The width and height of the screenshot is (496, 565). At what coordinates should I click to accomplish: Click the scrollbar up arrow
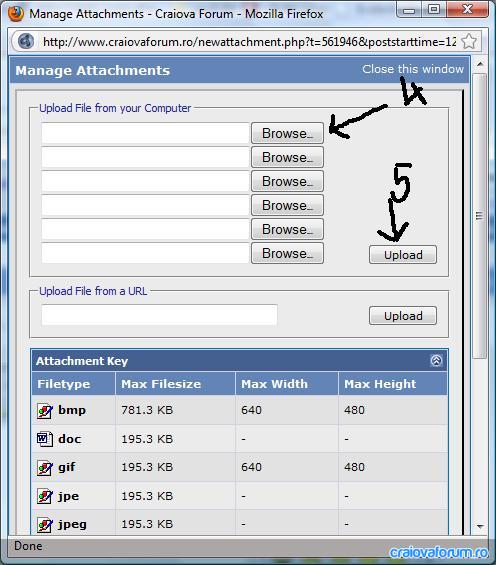coord(480,64)
